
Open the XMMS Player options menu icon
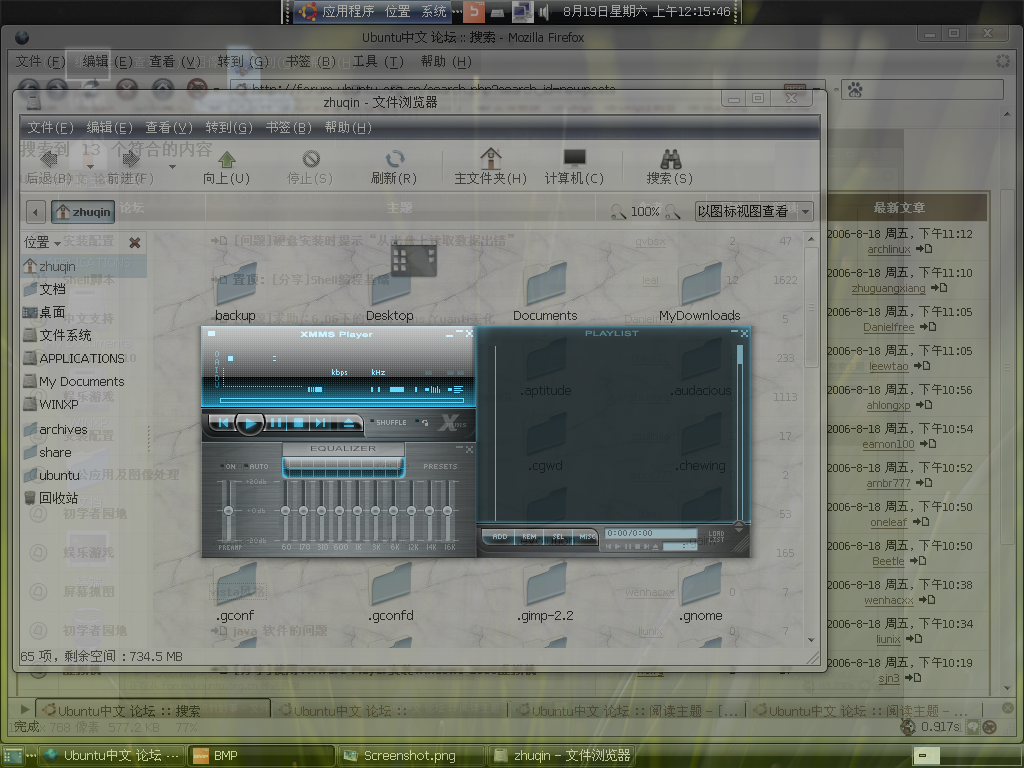(211, 334)
